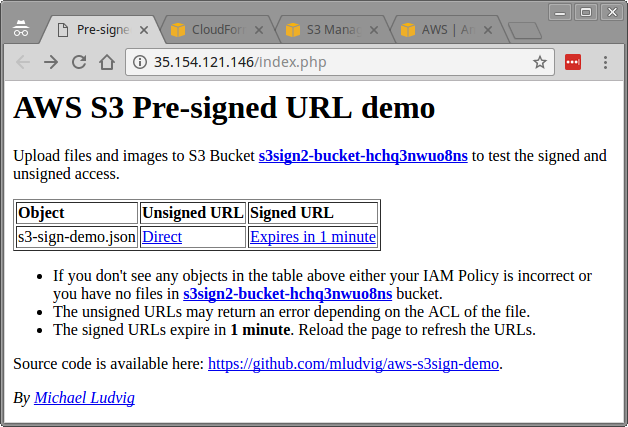The height and width of the screenshot is (427, 628).
Task: Click the Object column header
Action: (77, 213)
